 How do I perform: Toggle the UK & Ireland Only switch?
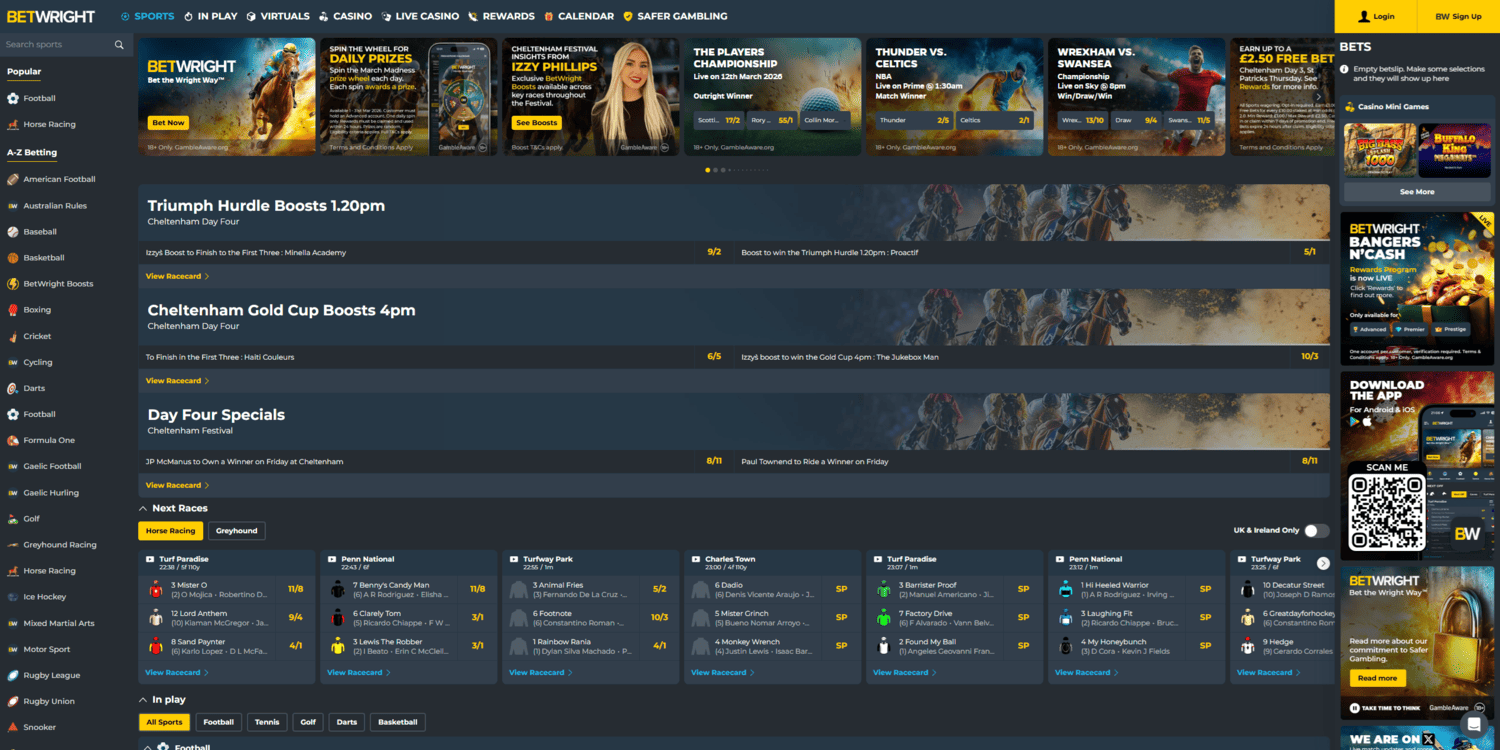[1317, 531]
